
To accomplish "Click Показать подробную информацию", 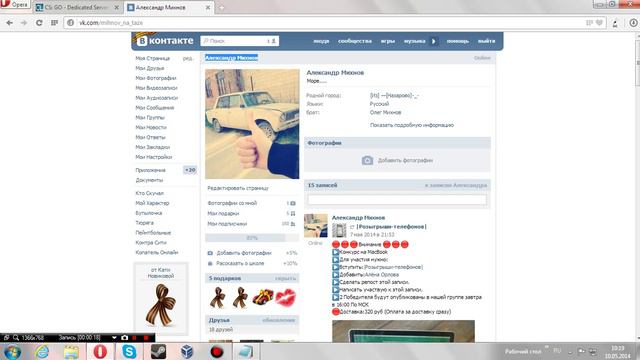I will [412, 125].
